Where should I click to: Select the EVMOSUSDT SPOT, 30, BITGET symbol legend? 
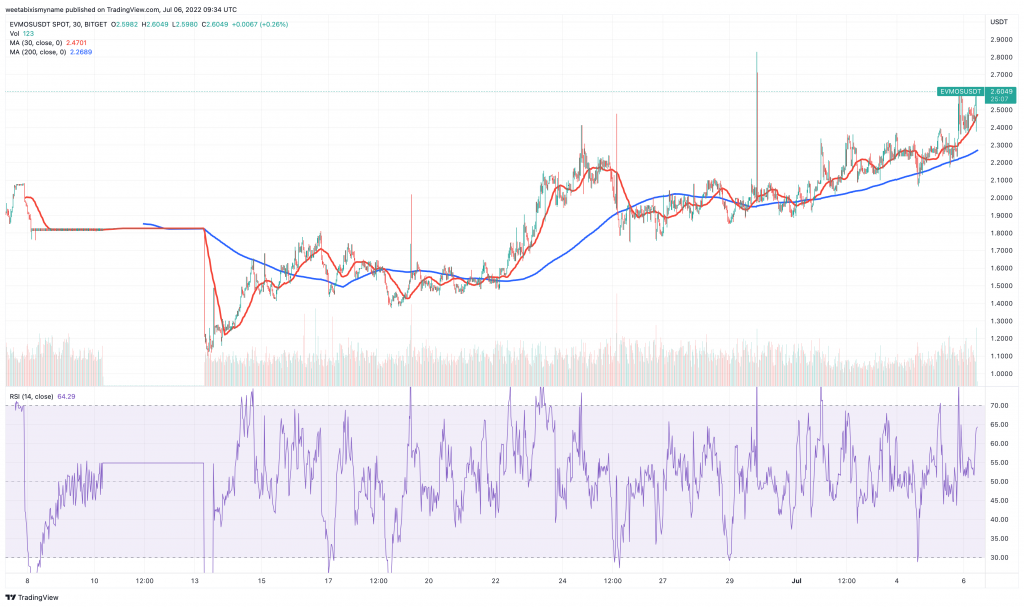[x=58, y=24]
